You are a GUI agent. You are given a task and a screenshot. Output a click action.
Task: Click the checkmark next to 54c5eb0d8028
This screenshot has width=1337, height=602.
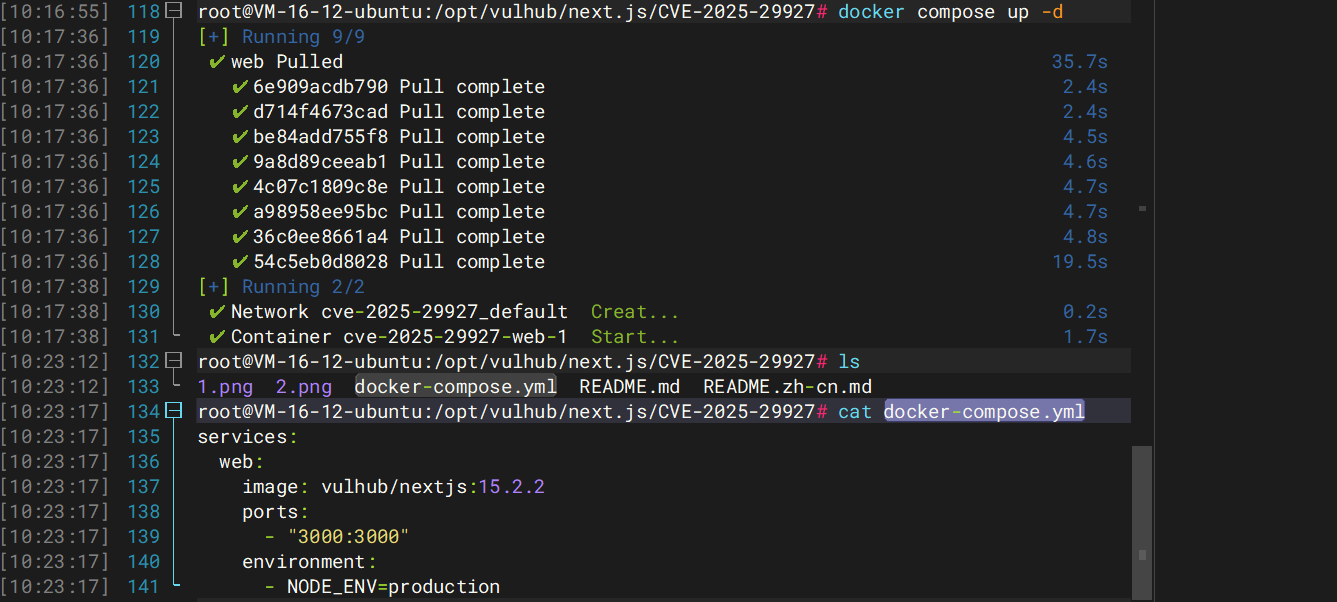(x=239, y=262)
